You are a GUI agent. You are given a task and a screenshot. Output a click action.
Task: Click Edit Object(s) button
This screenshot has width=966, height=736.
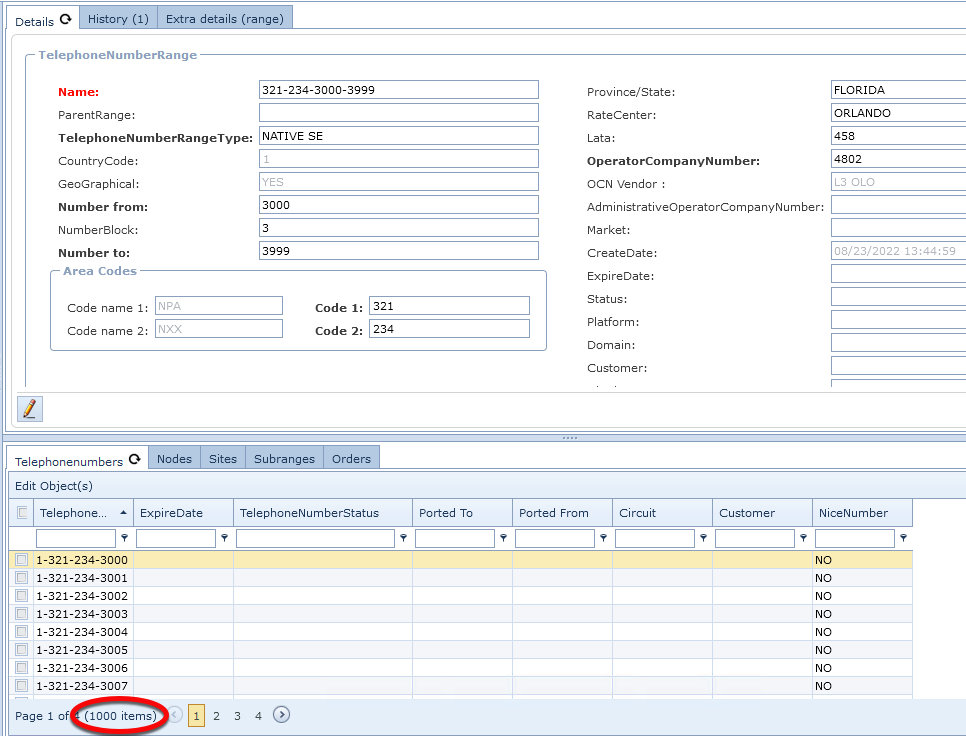click(54, 486)
